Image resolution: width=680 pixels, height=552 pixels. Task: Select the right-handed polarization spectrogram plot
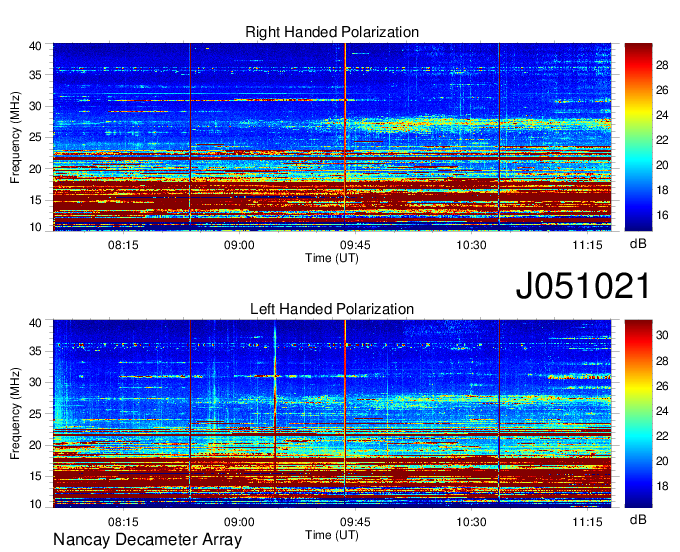(332, 137)
